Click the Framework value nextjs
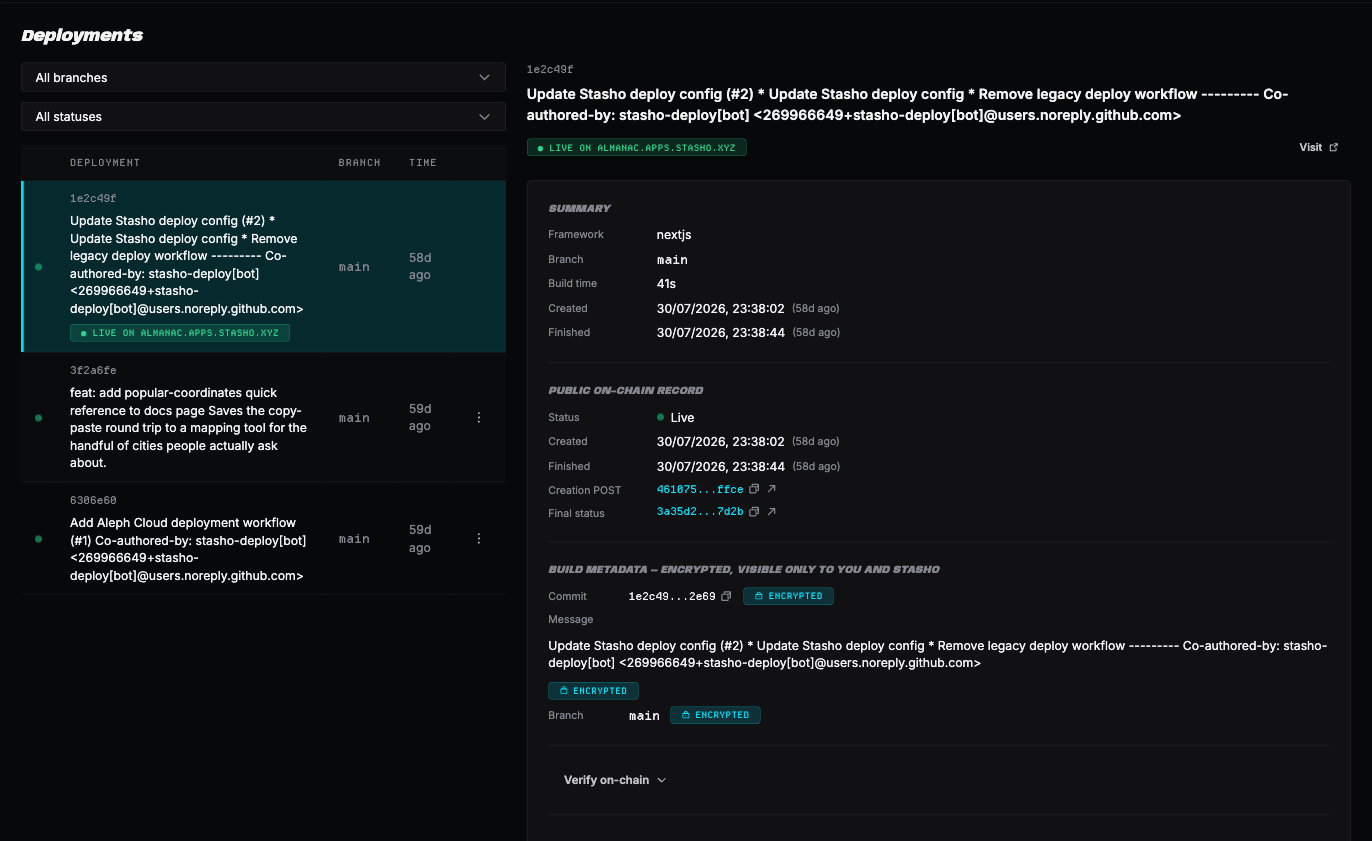Image resolution: width=1372 pixels, height=841 pixels. tap(674, 235)
